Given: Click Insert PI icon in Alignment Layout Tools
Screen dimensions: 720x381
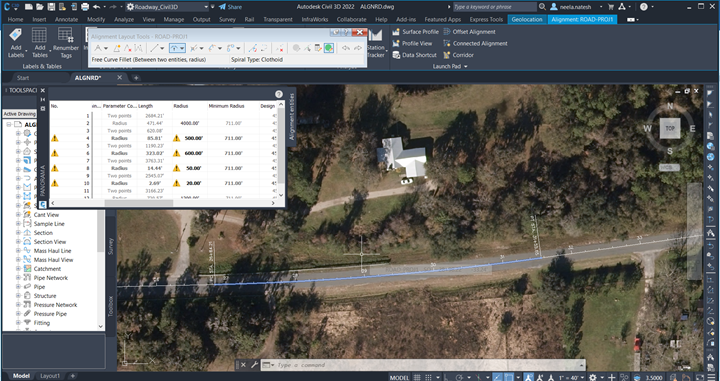Looking at the screenshot, I should pos(117,48).
